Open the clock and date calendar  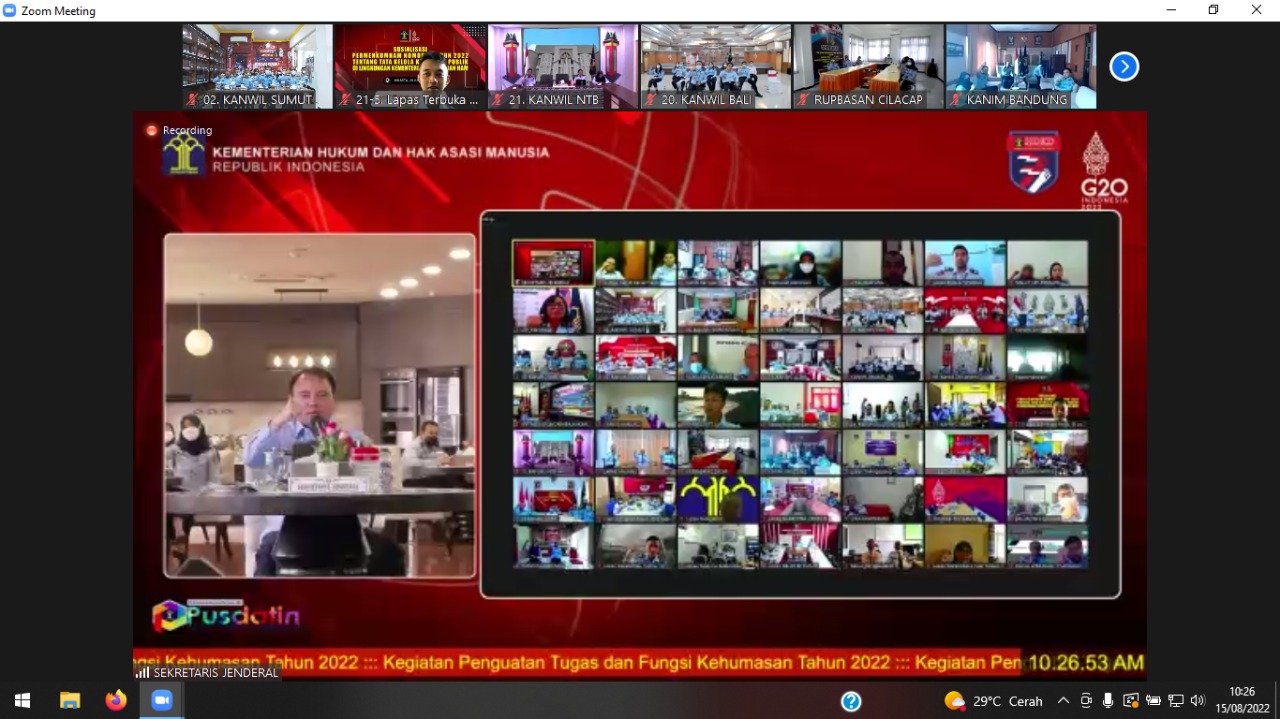1242,700
